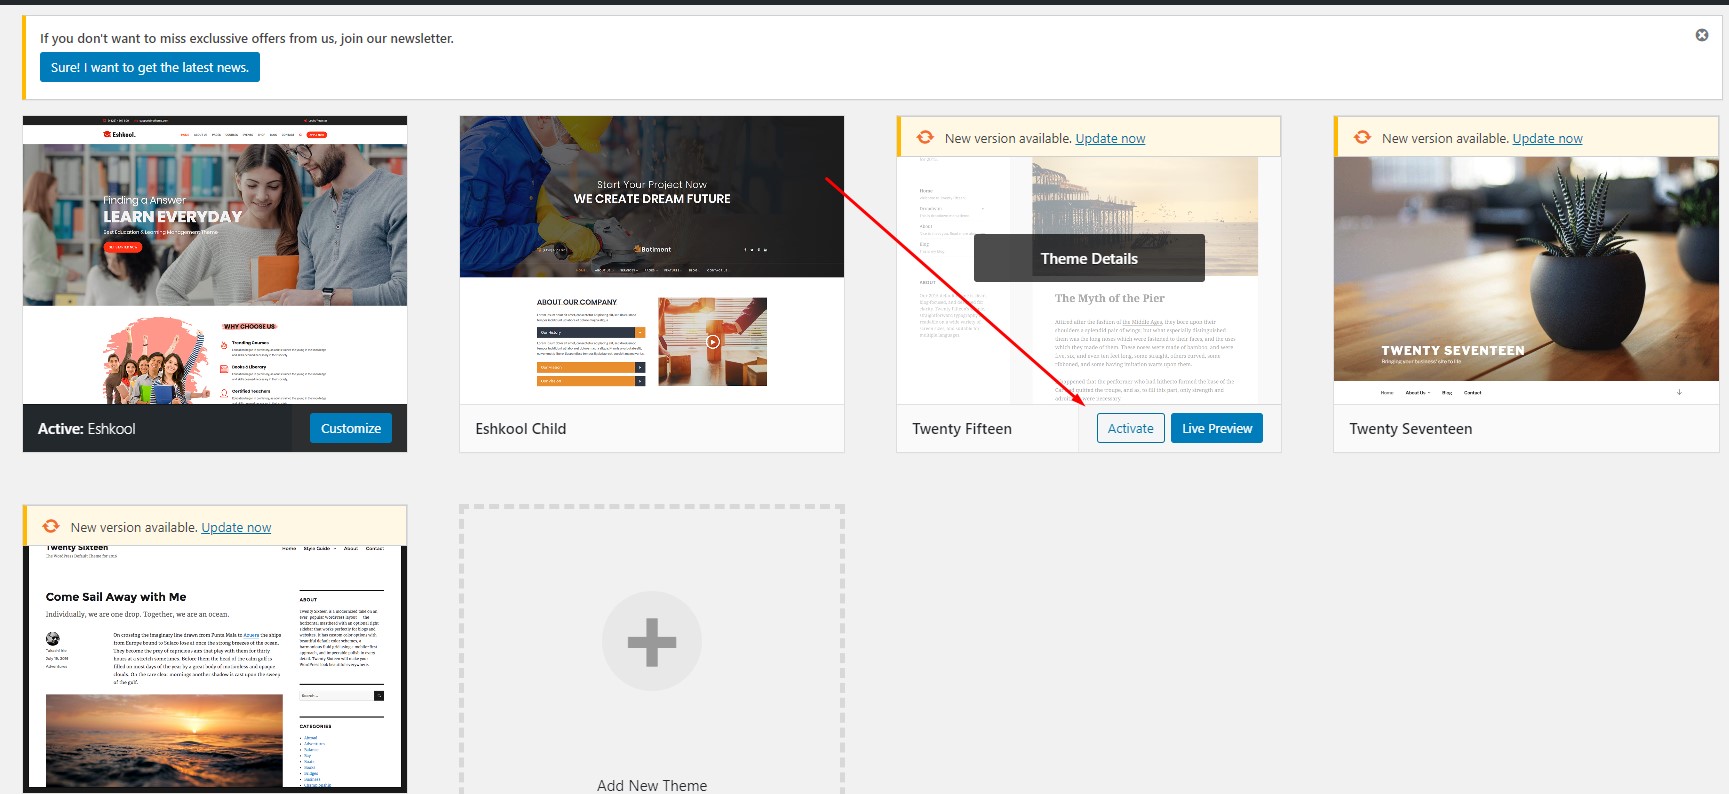Open Live Preview for Twenty Fifteen
The height and width of the screenshot is (794, 1729).
pyautogui.click(x=1217, y=428)
